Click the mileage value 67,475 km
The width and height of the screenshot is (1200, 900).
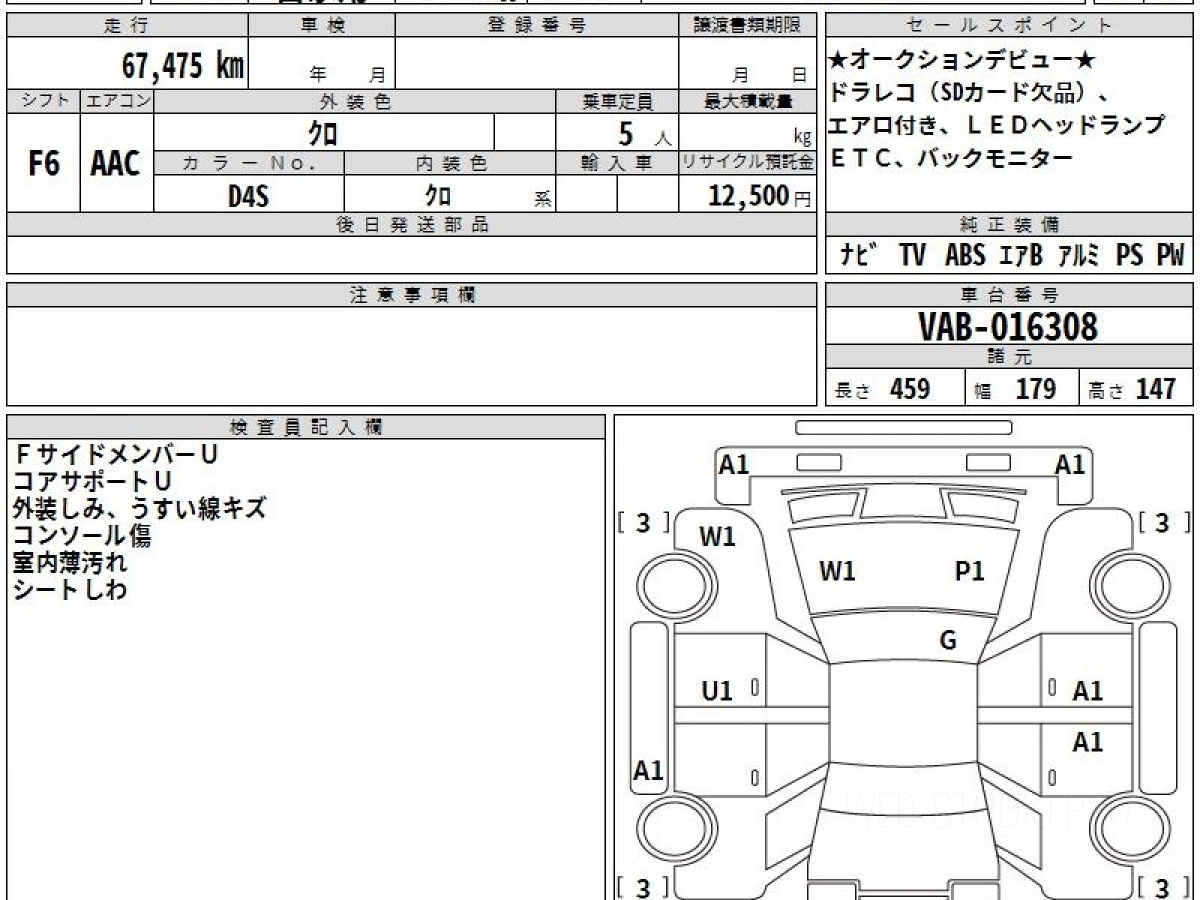pos(184,66)
